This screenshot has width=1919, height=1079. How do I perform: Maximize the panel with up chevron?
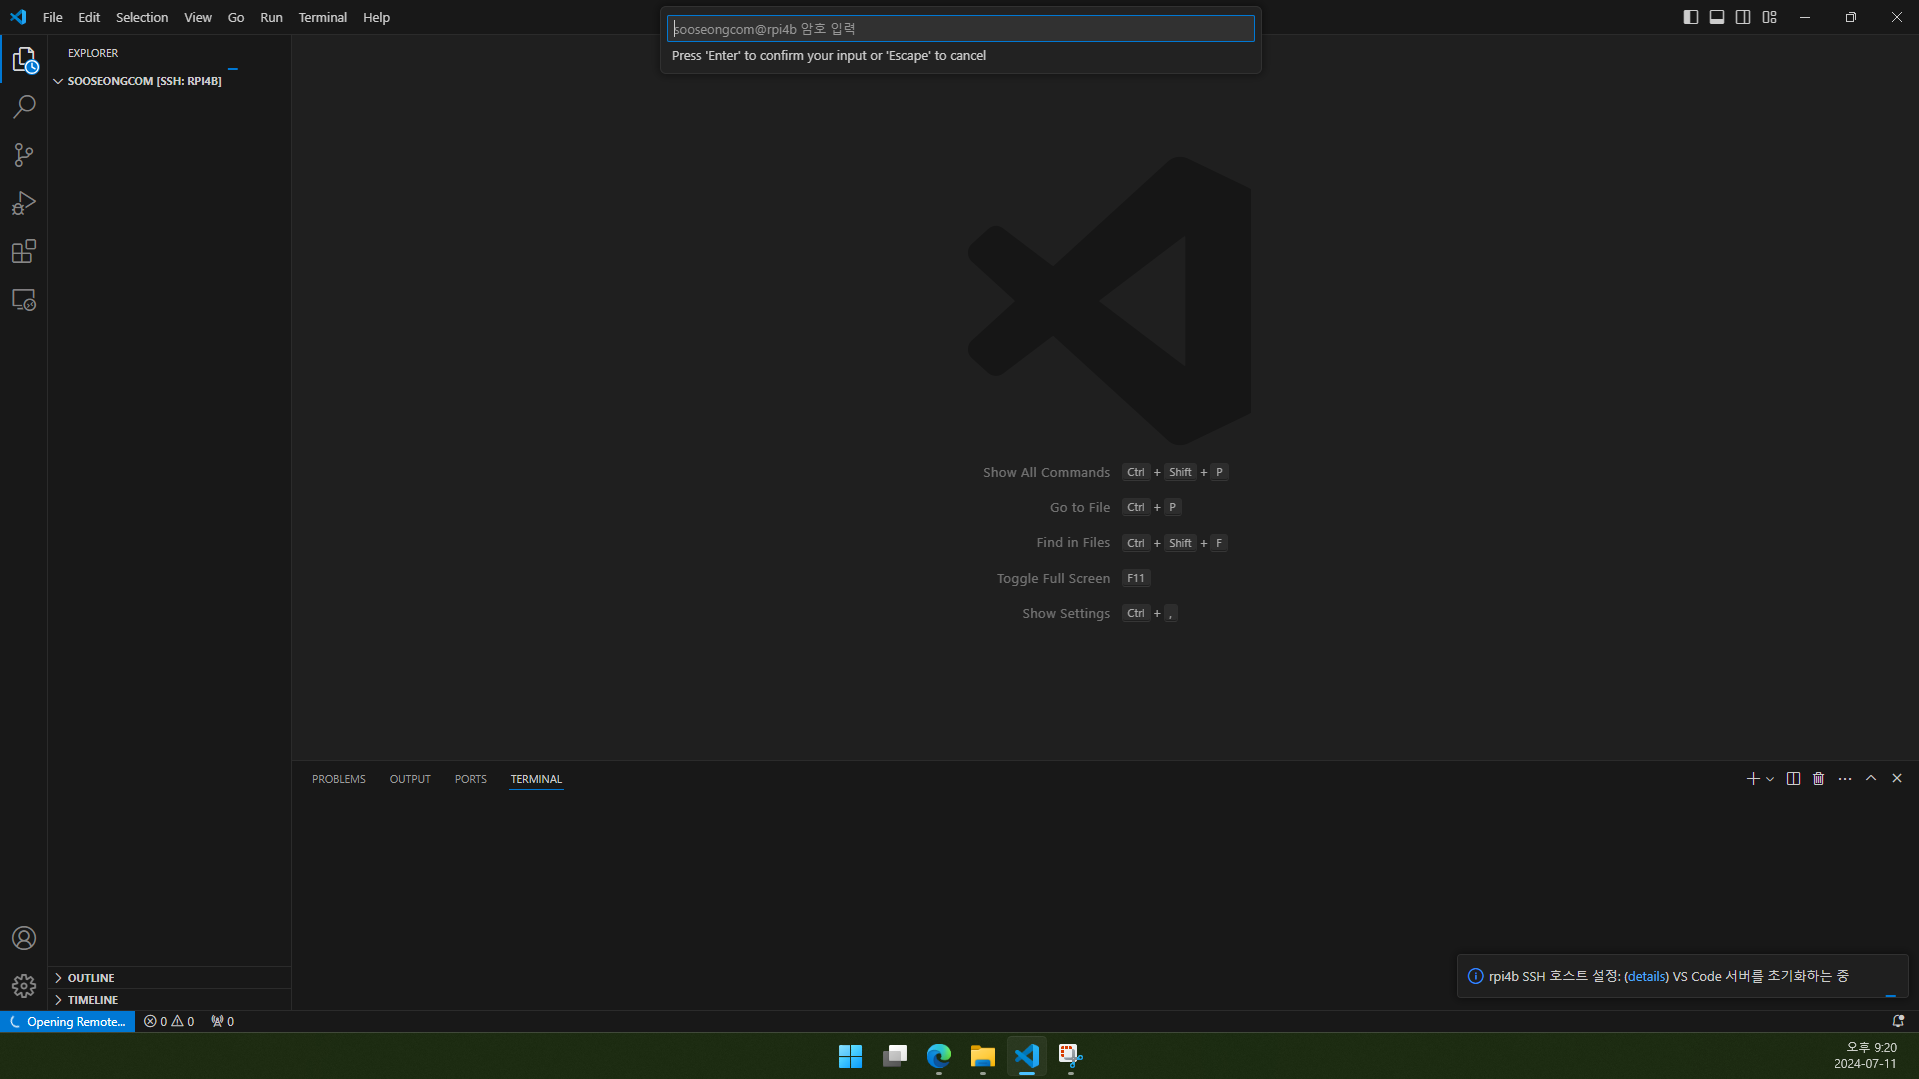[1871, 778]
